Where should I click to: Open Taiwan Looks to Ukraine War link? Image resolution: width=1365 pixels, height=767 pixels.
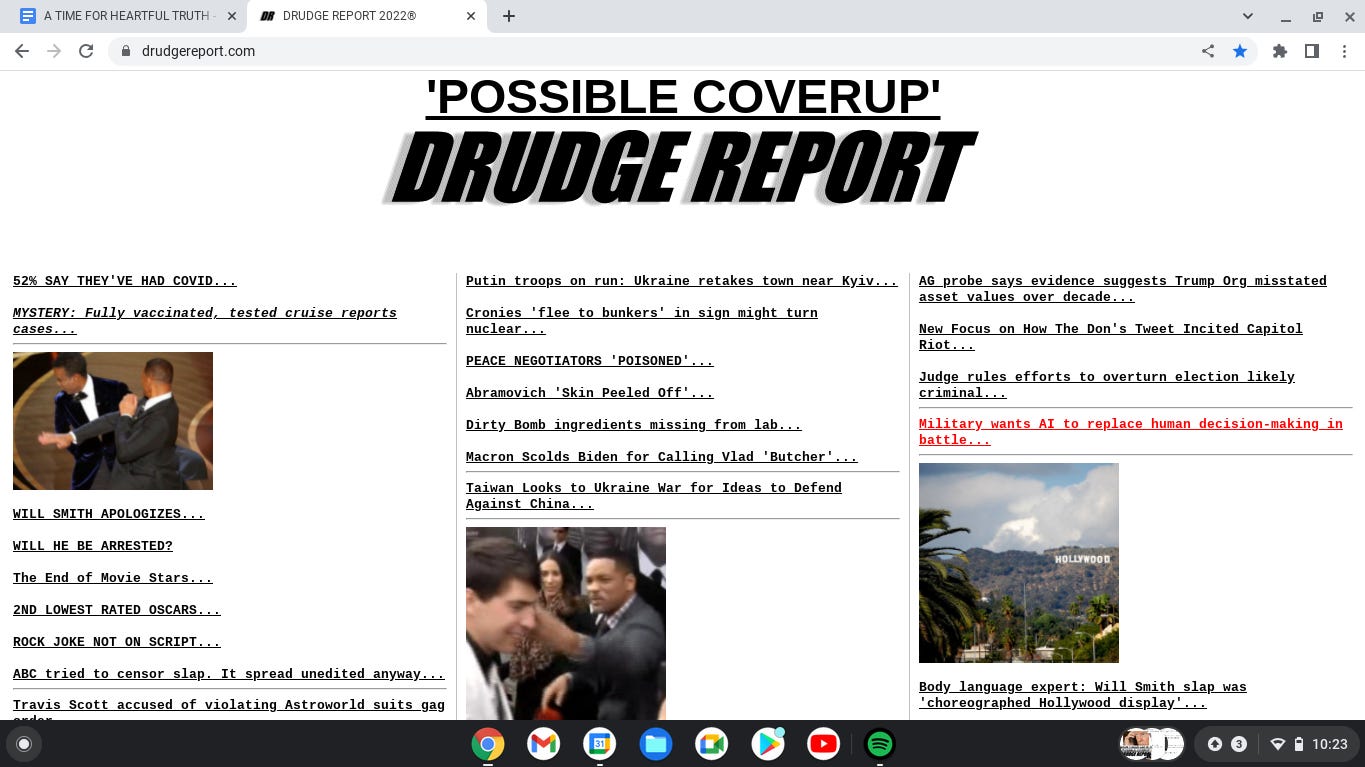point(654,496)
